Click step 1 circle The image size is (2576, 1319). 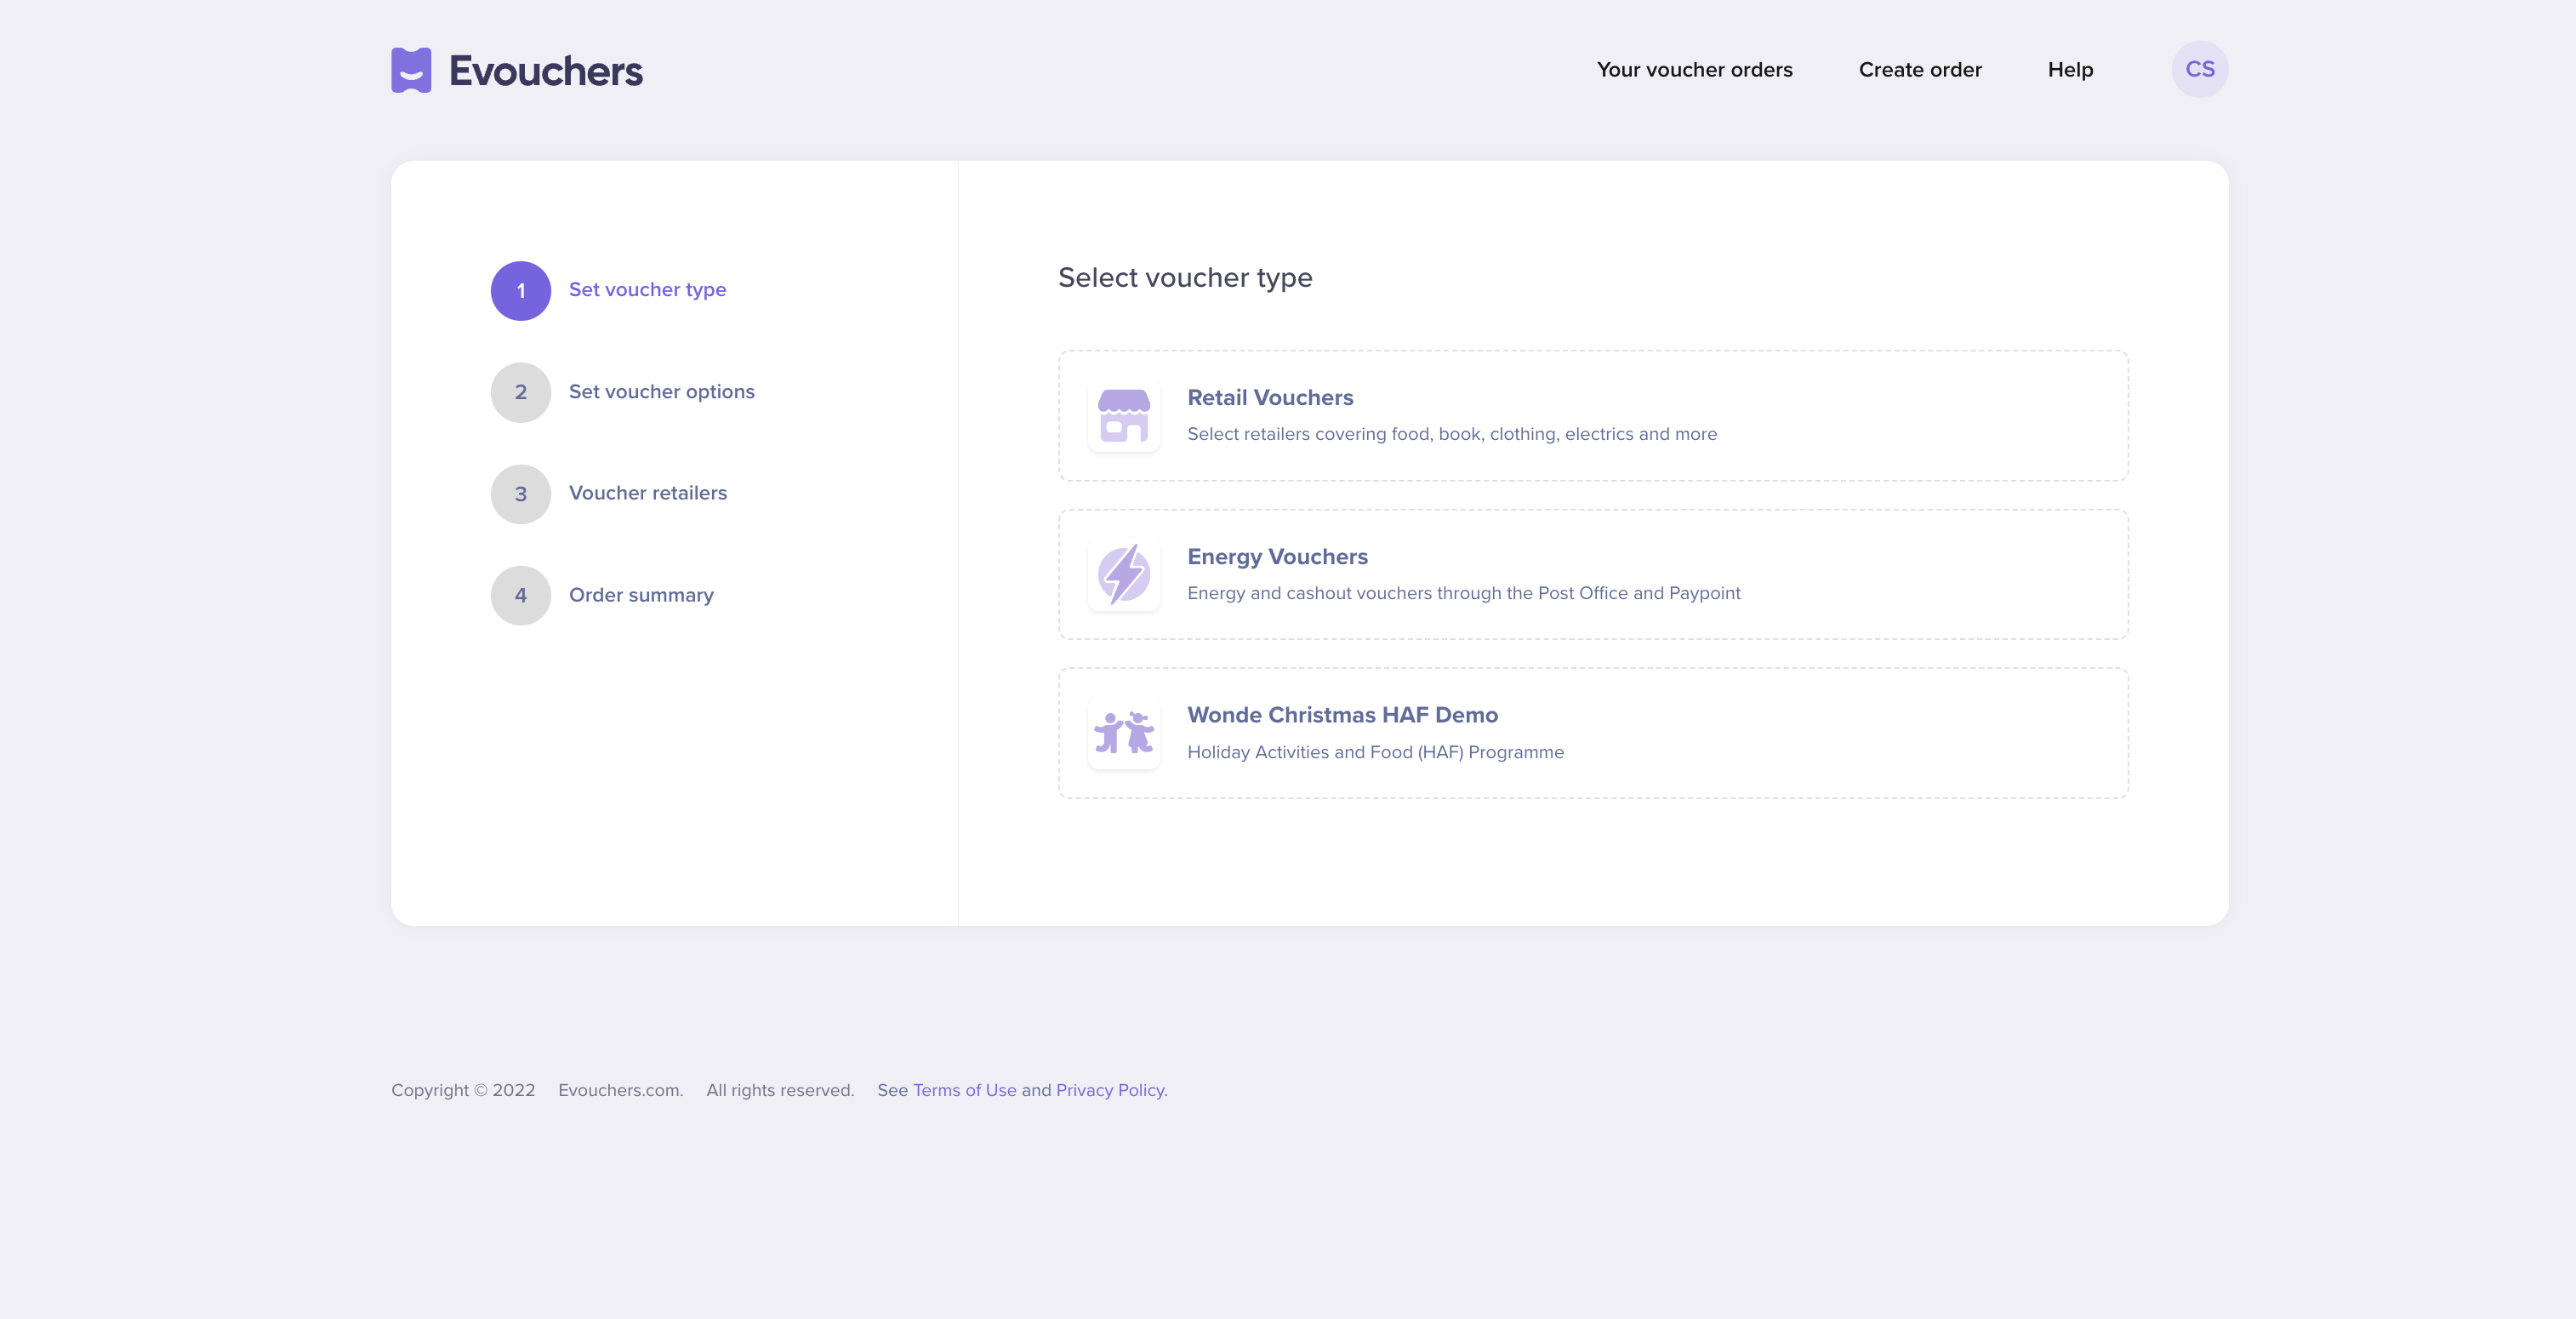coord(521,291)
